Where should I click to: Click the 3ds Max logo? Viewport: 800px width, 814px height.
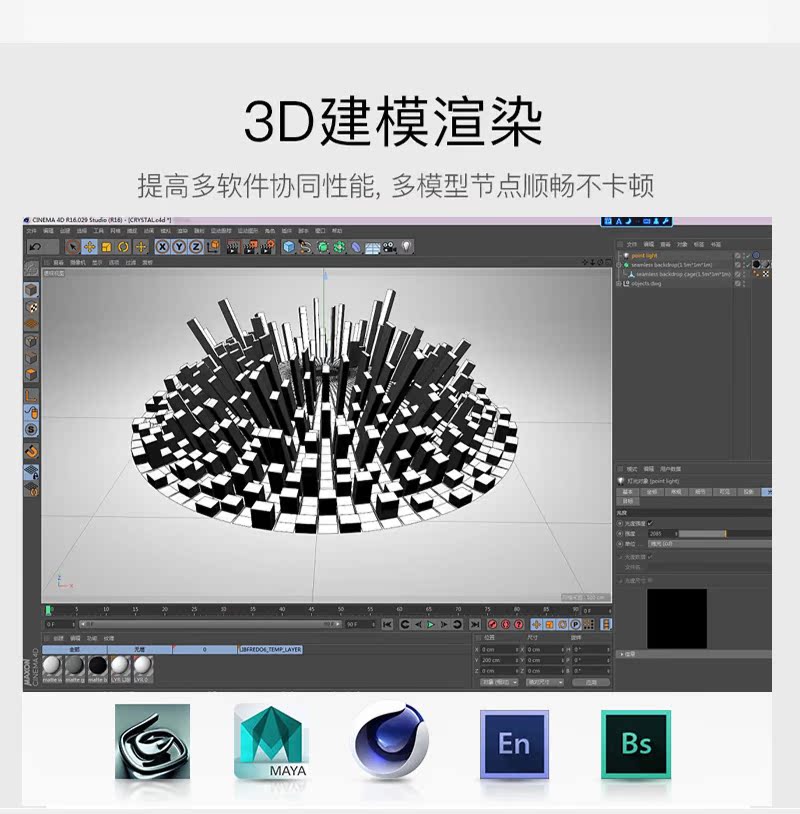tap(152, 741)
